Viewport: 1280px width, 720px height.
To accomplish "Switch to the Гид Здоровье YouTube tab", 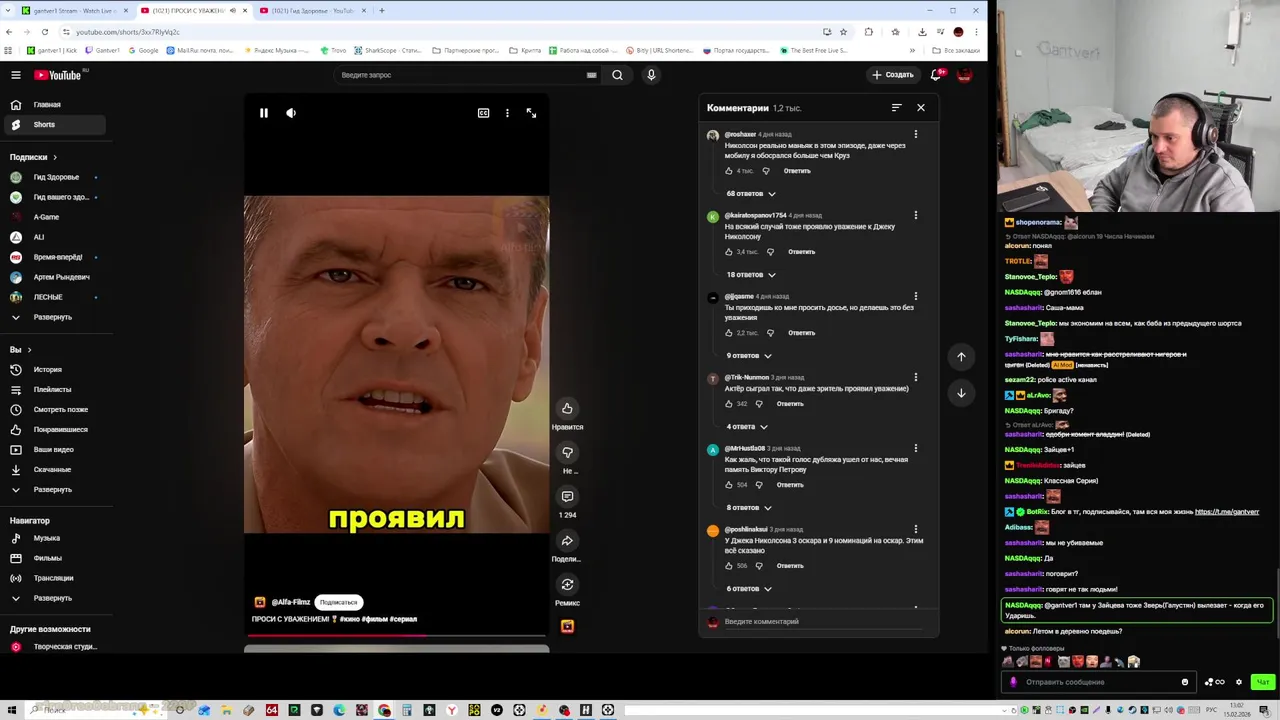I will coord(313,11).
